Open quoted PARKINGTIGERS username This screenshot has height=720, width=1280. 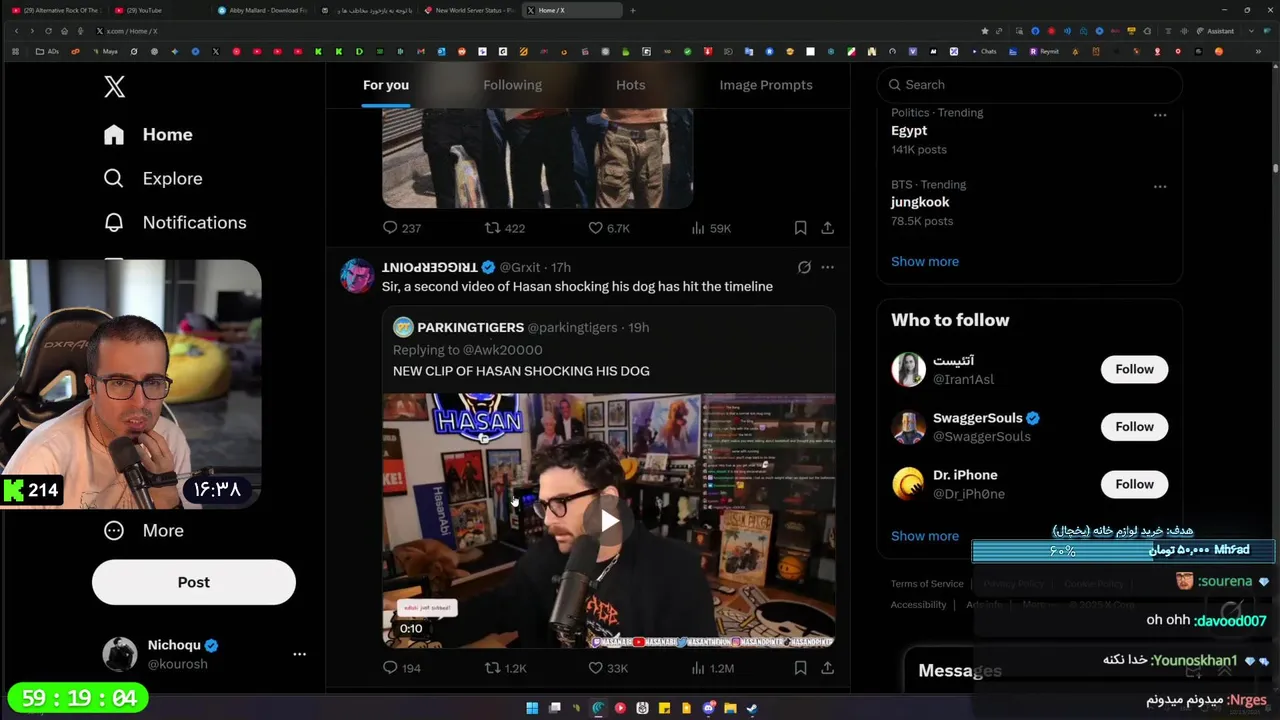pyautogui.click(x=470, y=327)
